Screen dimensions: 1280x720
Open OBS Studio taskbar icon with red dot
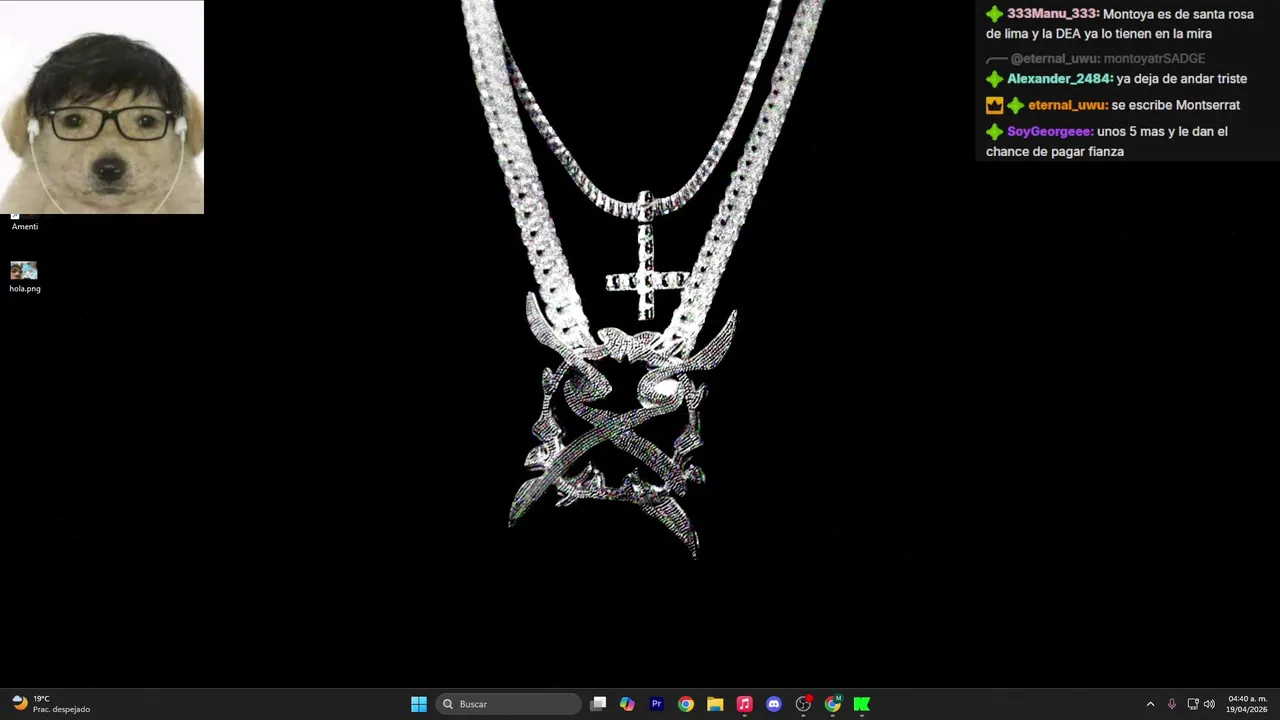pyautogui.click(x=803, y=704)
